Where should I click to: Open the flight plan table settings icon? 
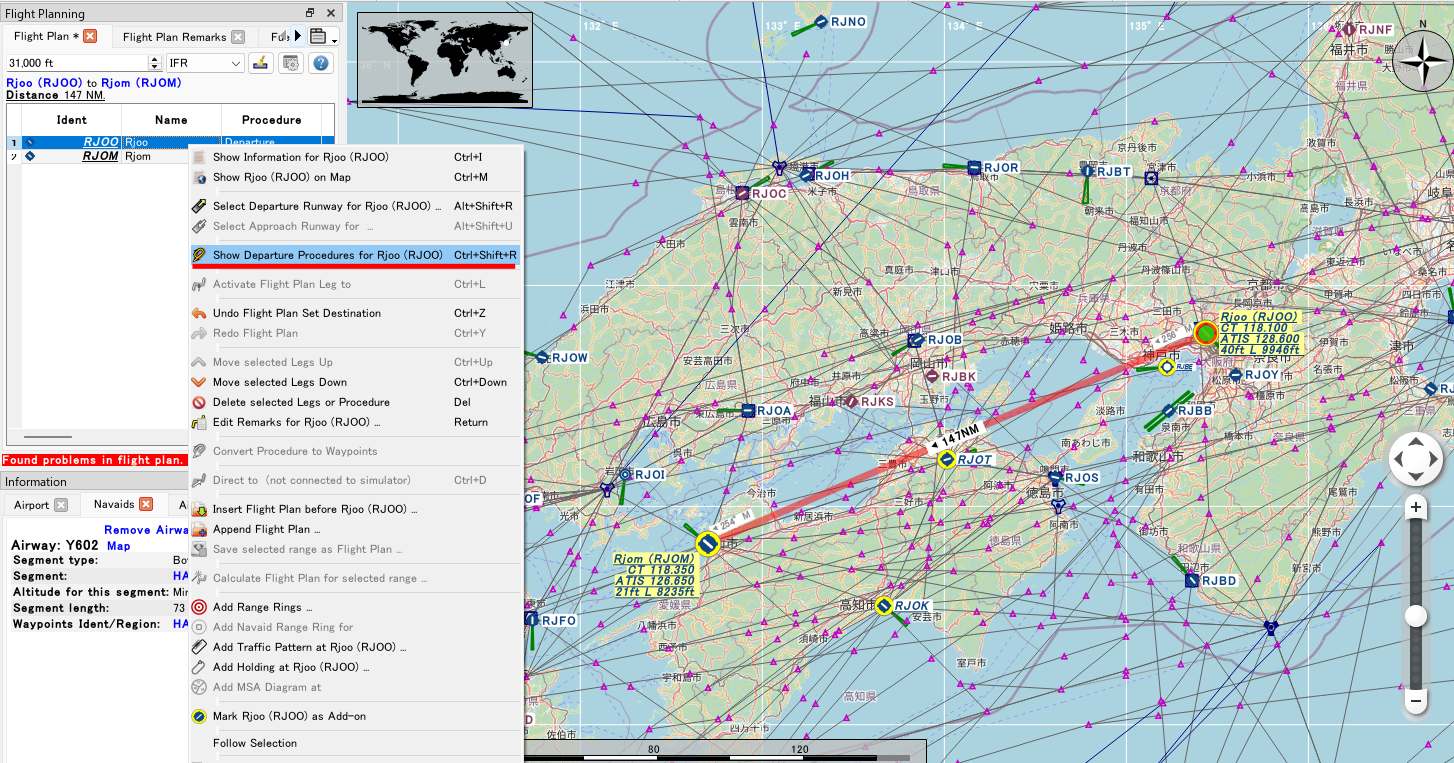click(x=291, y=63)
